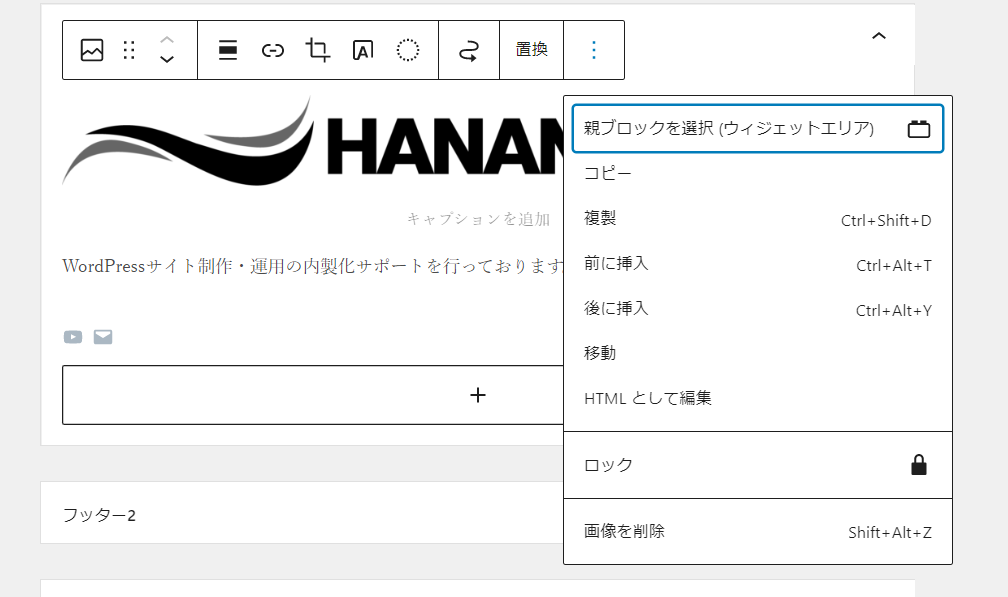Click the add text over image icon

click(x=363, y=50)
